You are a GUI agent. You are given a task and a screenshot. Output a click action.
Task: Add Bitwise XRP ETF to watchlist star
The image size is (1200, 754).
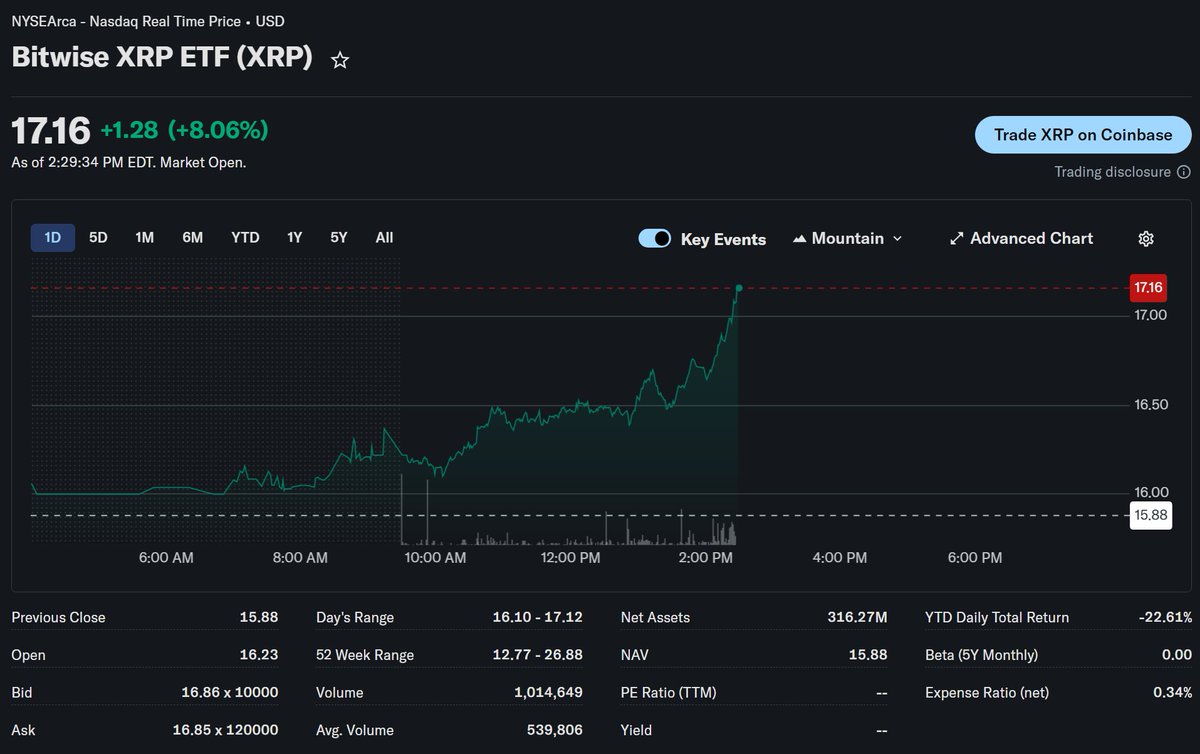coord(340,60)
